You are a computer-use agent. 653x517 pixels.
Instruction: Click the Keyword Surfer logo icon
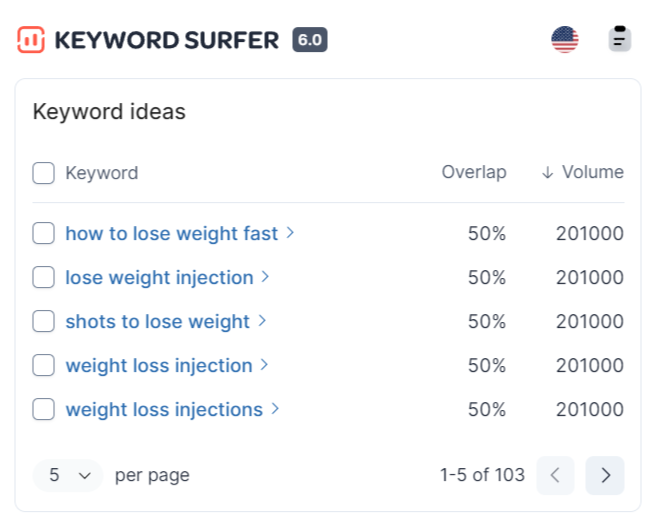click(31, 40)
